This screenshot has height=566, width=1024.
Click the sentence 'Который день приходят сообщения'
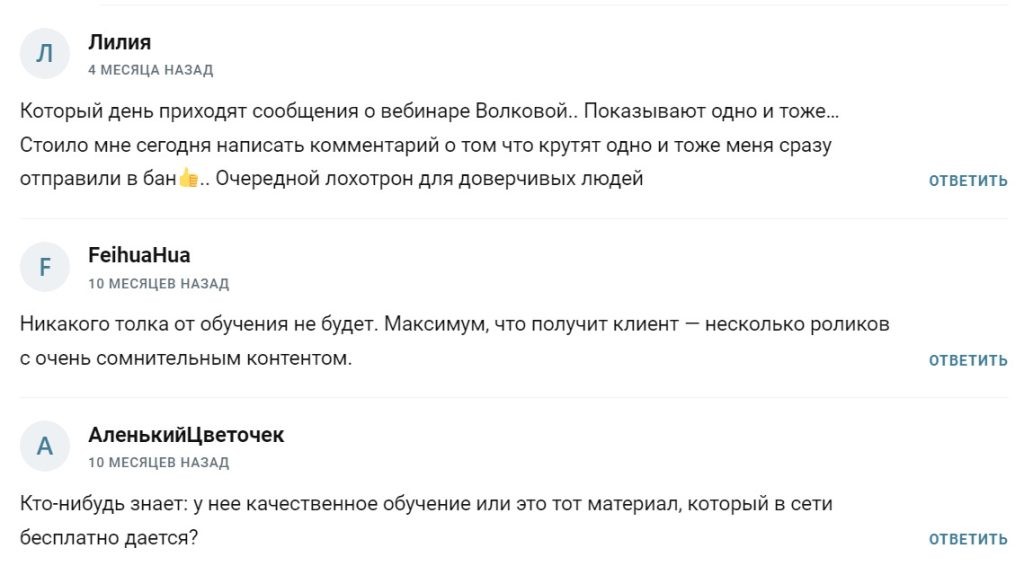coord(189,111)
